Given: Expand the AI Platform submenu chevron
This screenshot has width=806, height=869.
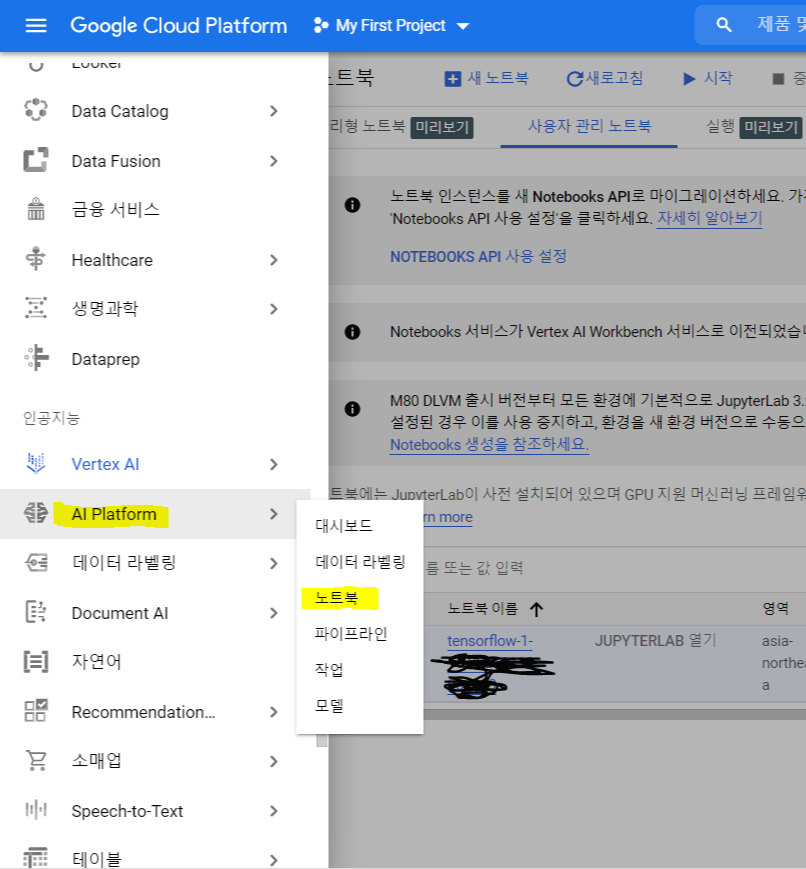Looking at the screenshot, I should [273, 514].
